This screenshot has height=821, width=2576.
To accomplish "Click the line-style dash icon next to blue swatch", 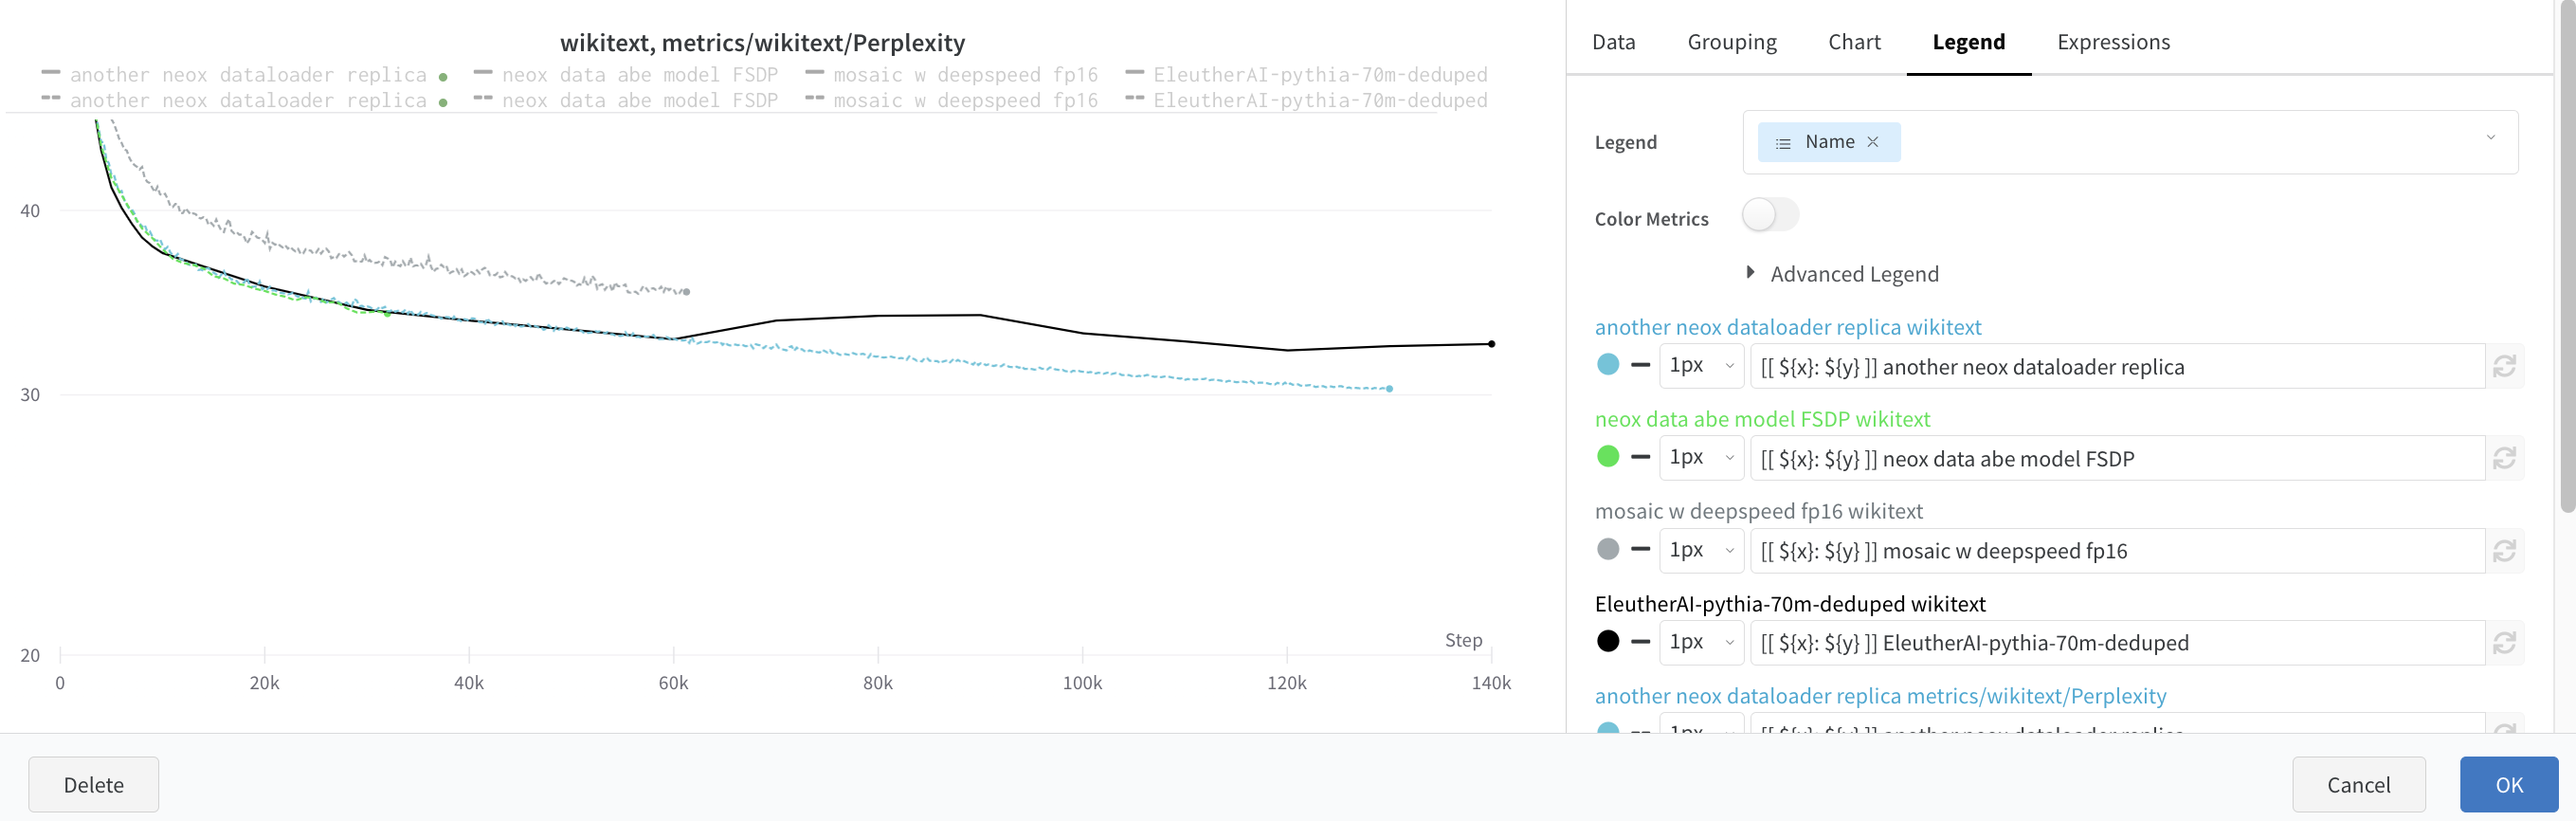I will (1639, 366).
